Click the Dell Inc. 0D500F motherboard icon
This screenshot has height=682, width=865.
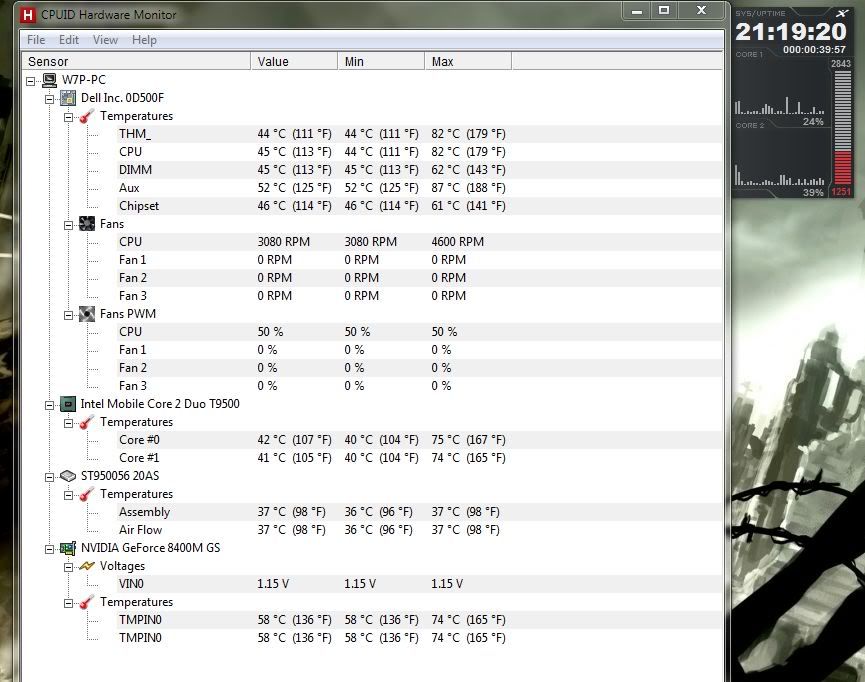coord(68,98)
